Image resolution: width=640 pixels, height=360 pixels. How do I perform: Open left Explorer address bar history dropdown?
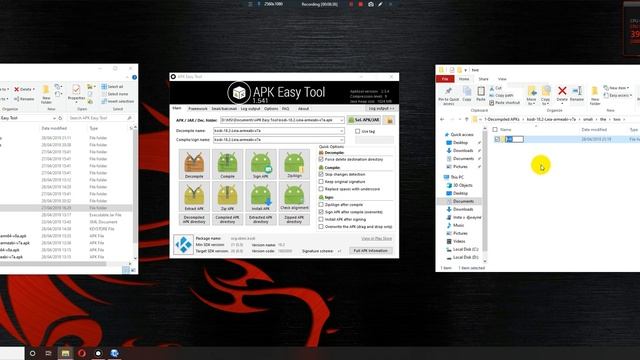point(54,118)
